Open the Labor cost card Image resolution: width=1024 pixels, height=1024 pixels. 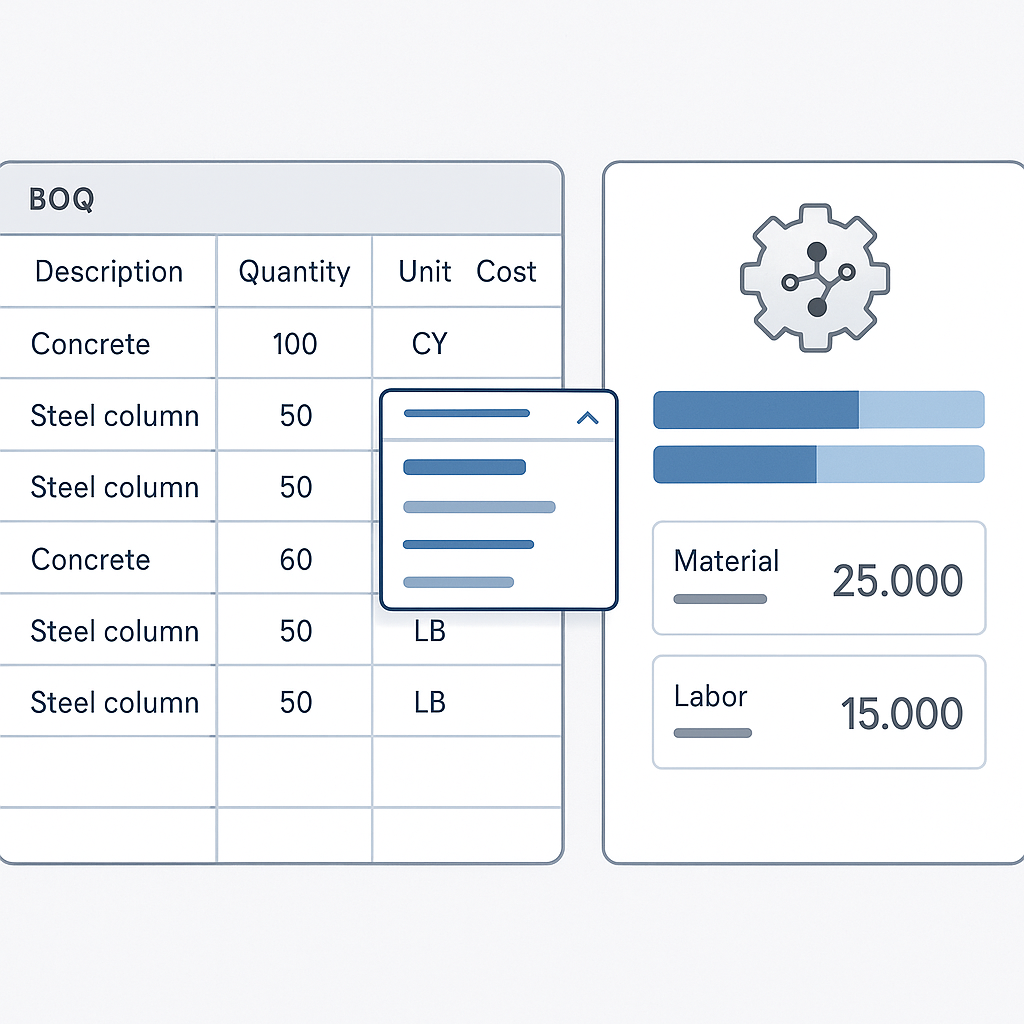click(819, 712)
